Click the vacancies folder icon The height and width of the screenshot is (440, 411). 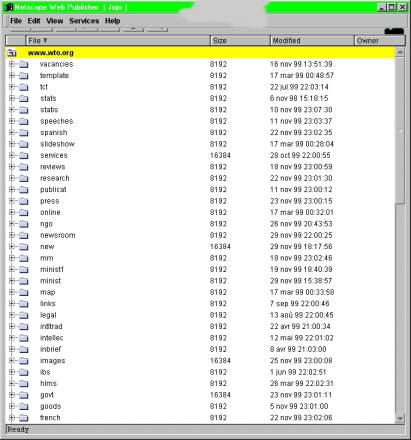(x=24, y=64)
